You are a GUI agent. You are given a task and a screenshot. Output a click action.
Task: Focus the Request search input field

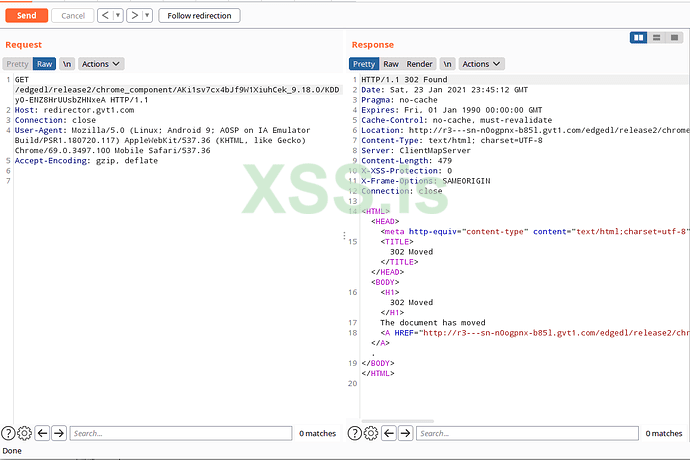click(x=181, y=433)
